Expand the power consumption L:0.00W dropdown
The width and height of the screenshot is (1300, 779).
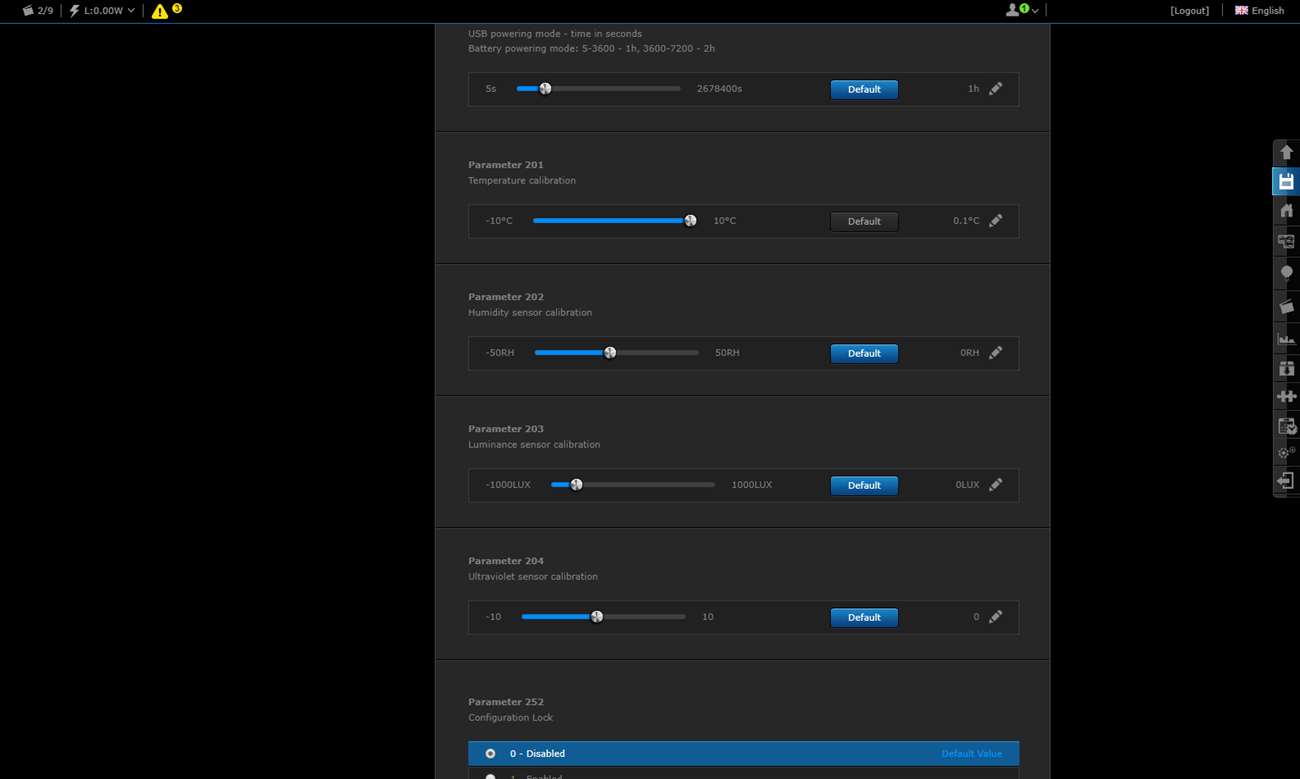pyautogui.click(x=102, y=11)
